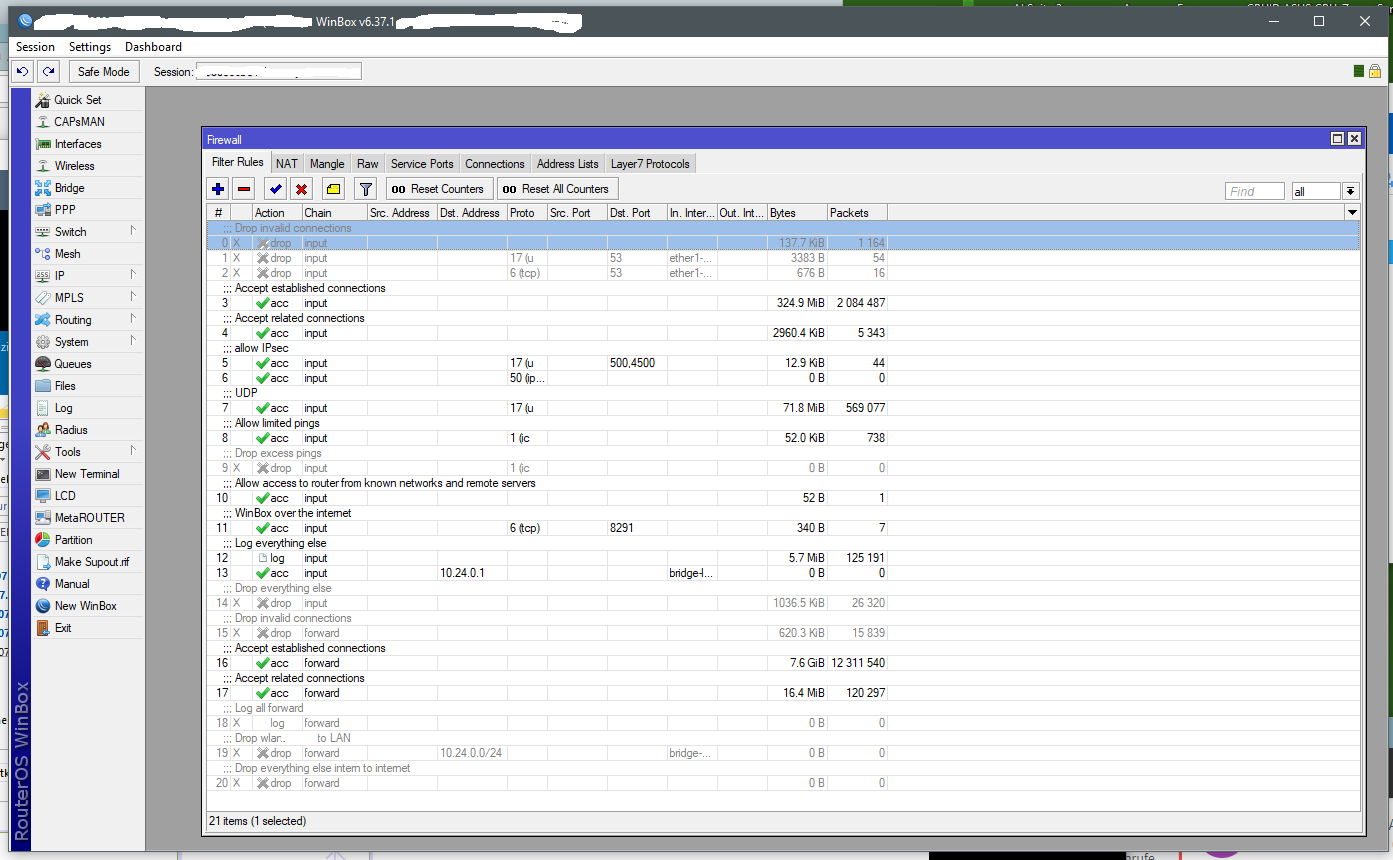
Task: Open the LCD sidebar item
Action: tap(65, 496)
